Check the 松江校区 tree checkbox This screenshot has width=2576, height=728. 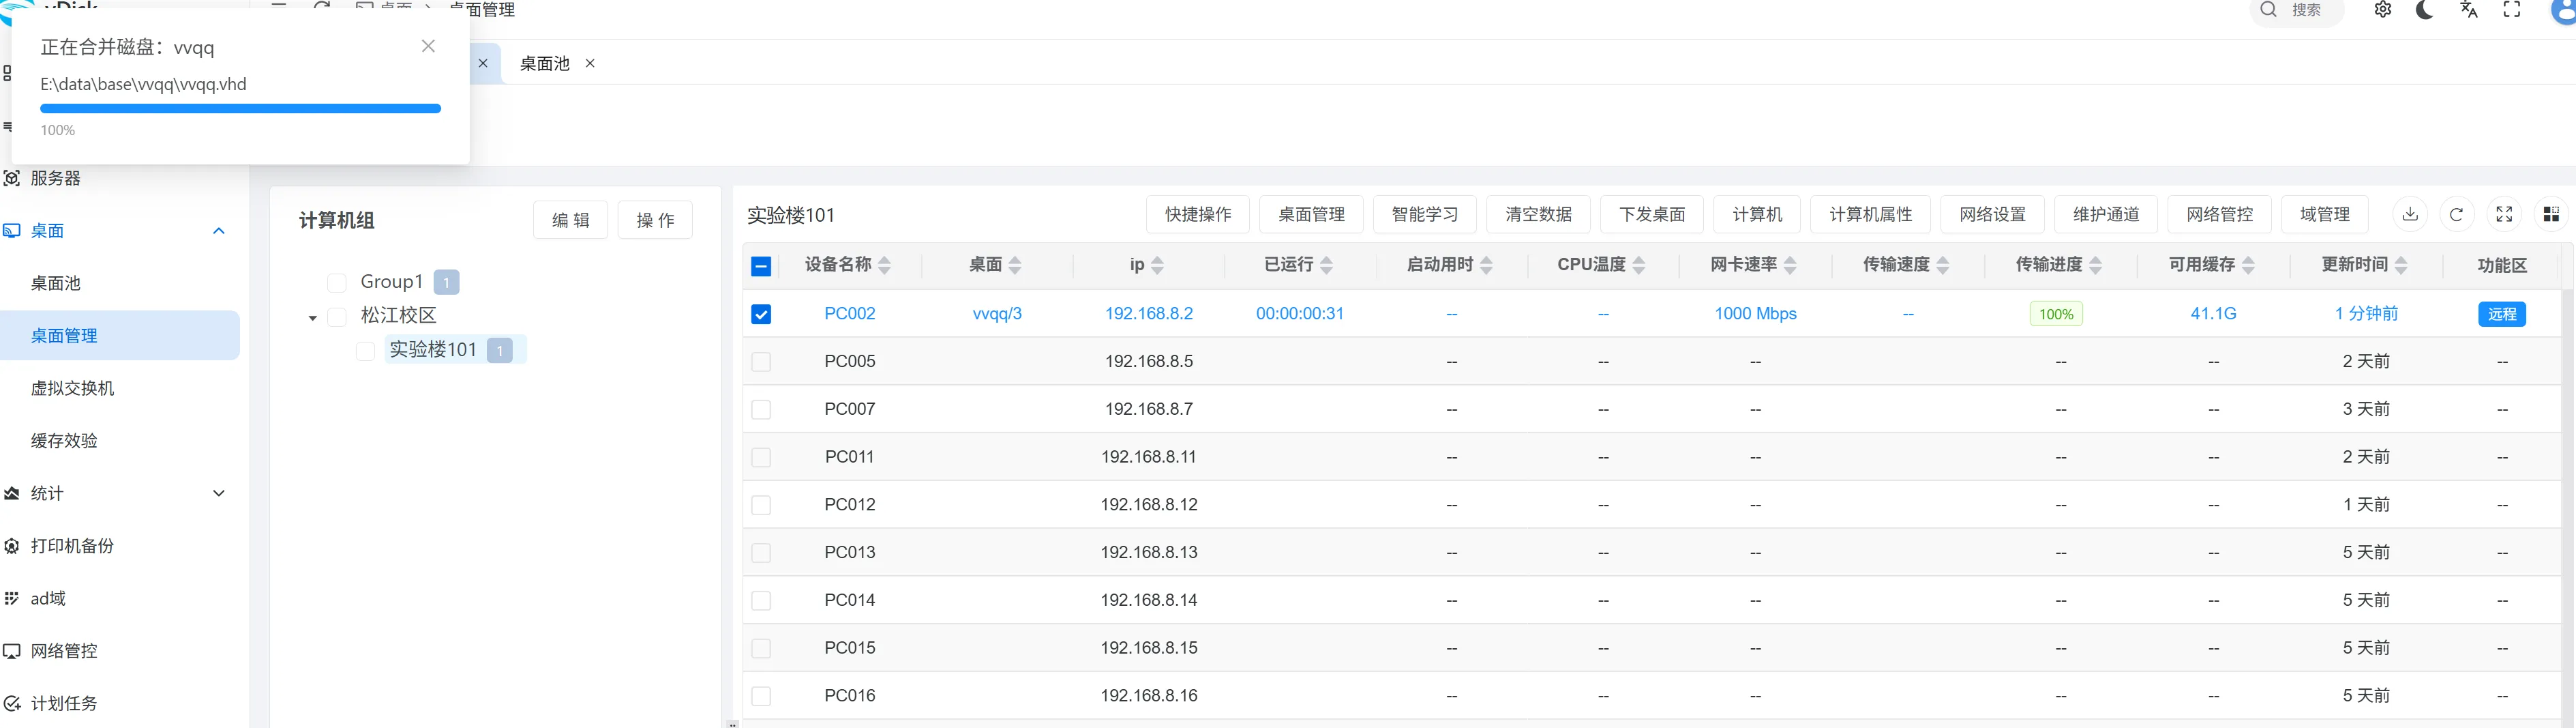[337, 317]
